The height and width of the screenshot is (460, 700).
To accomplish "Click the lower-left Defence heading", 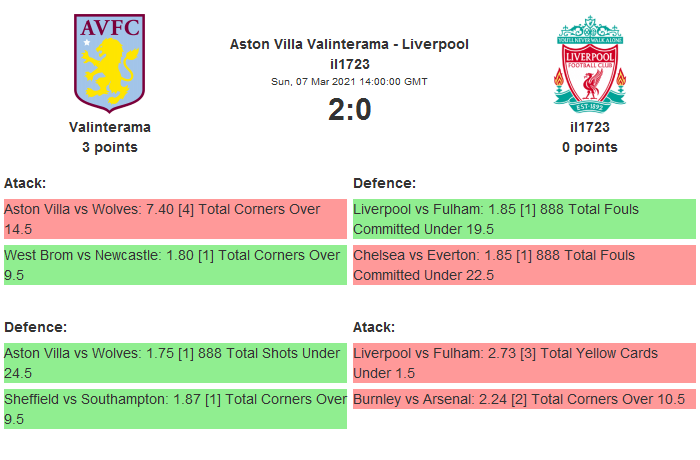I will click(35, 327).
